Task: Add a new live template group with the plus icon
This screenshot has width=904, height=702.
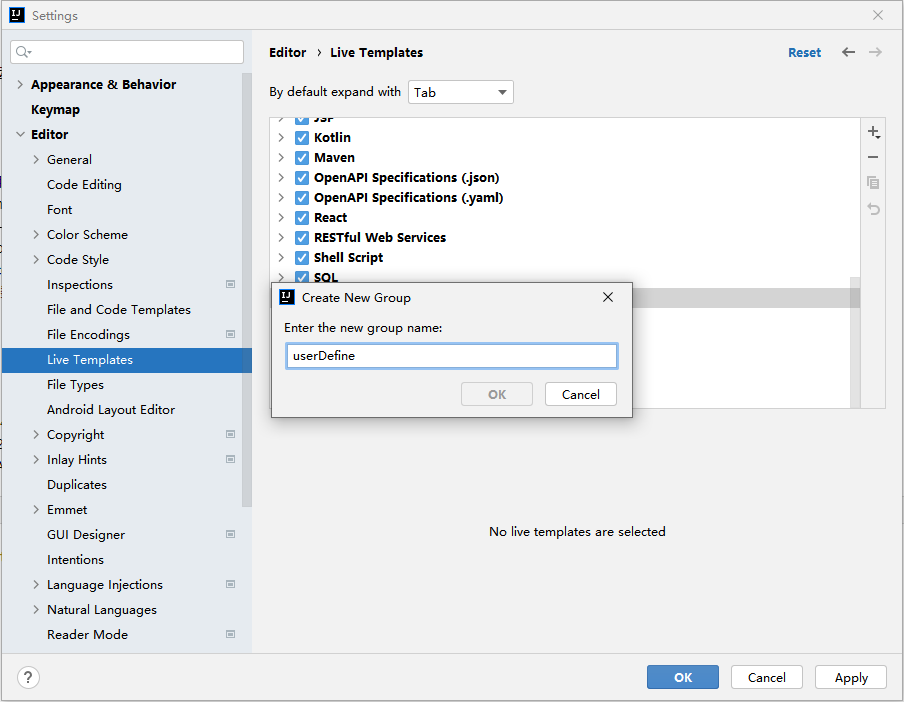Action: (x=873, y=132)
